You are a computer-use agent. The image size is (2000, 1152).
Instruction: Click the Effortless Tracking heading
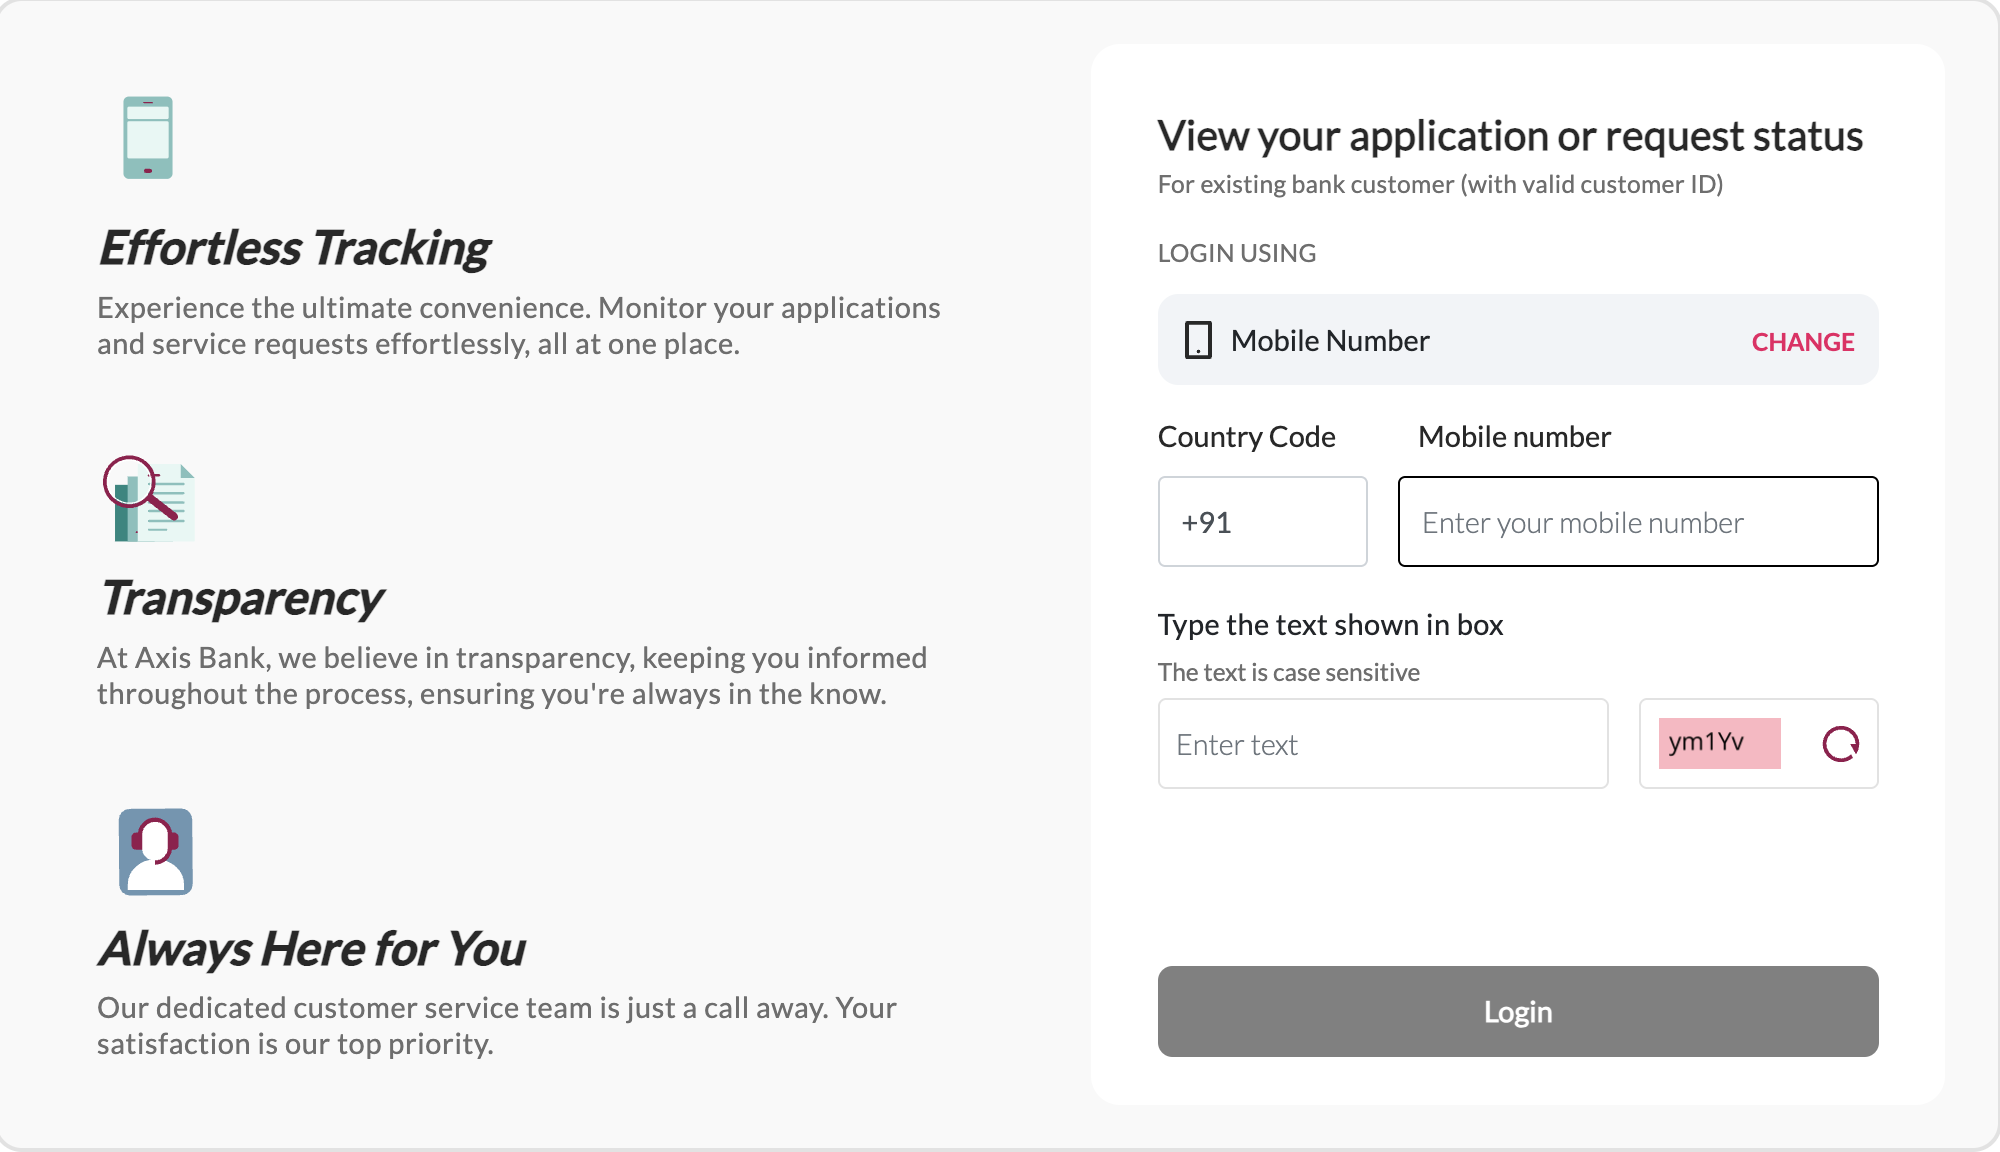[294, 248]
